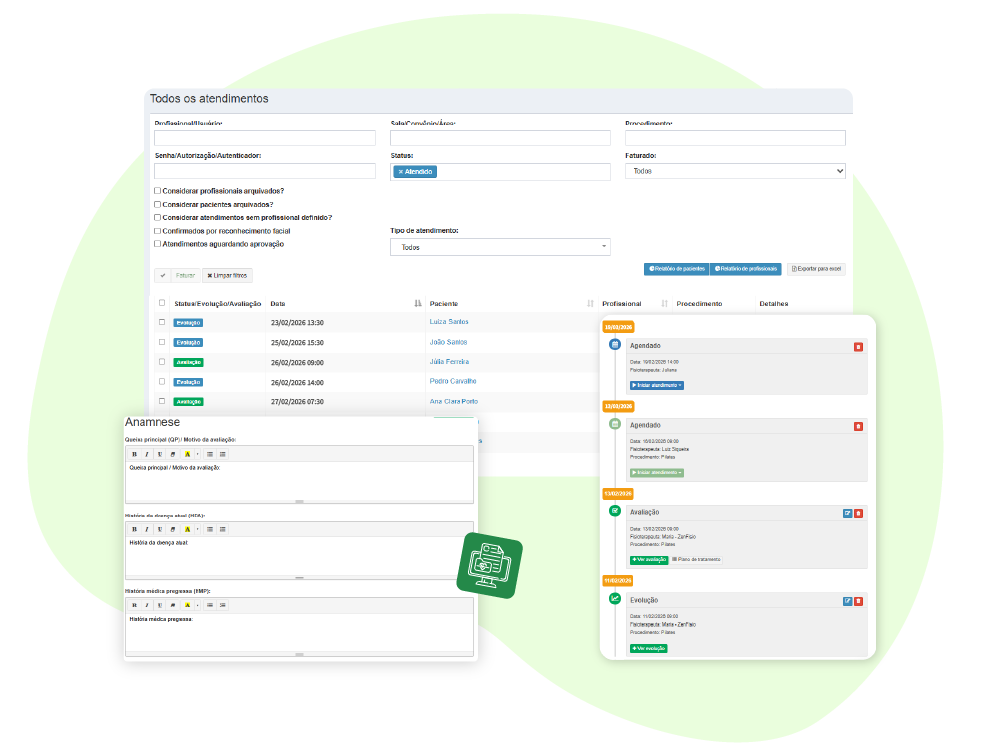Open patient link Júlia Ferreira
Screen dimensions: 1000x750
pyautogui.click(x=449, y=362)
